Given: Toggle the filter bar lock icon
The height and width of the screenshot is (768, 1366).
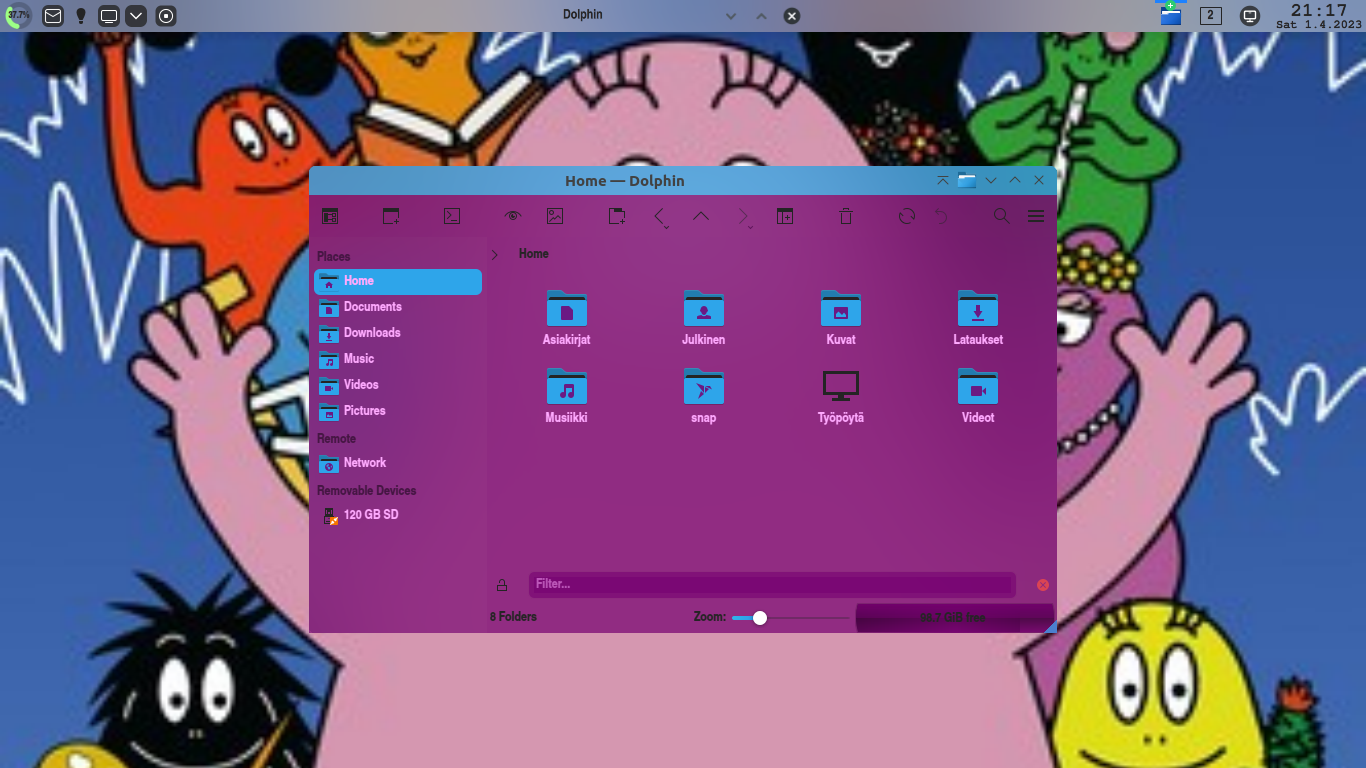Looking at the screenshot, I should pyautogui.click(x=502, y=585).
